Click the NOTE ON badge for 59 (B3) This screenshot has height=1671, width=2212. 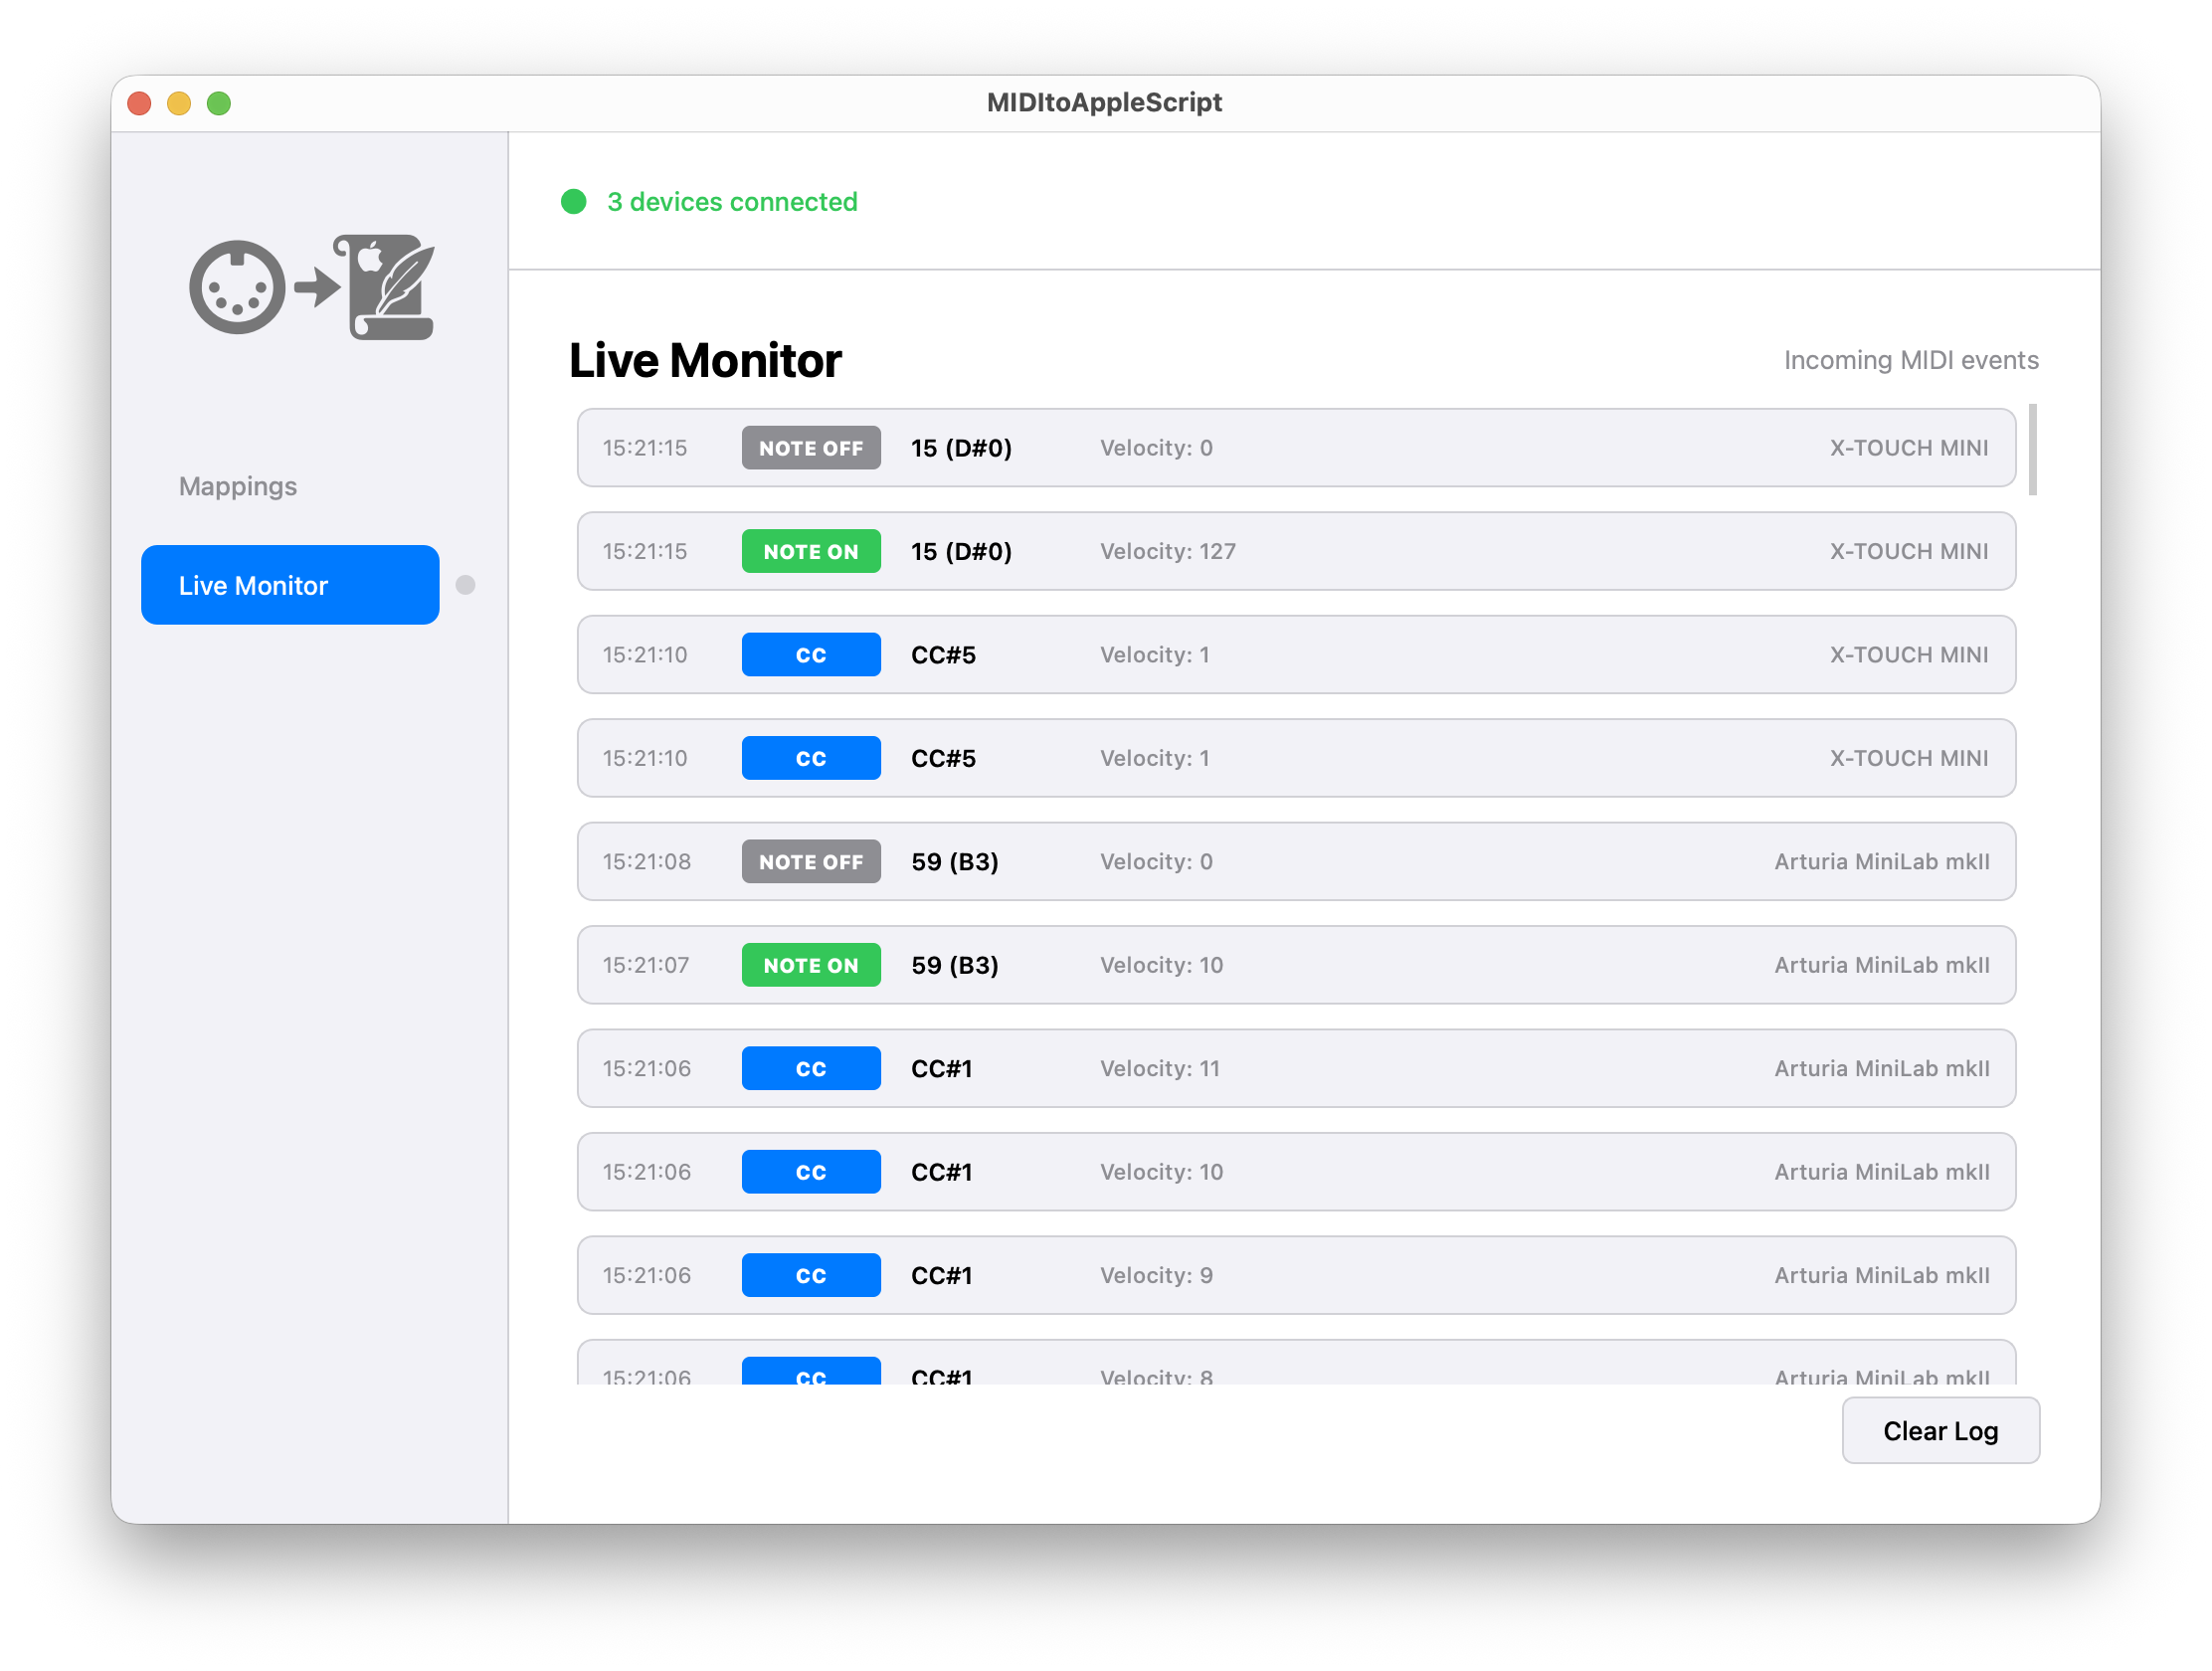click(x=811, y=964)
